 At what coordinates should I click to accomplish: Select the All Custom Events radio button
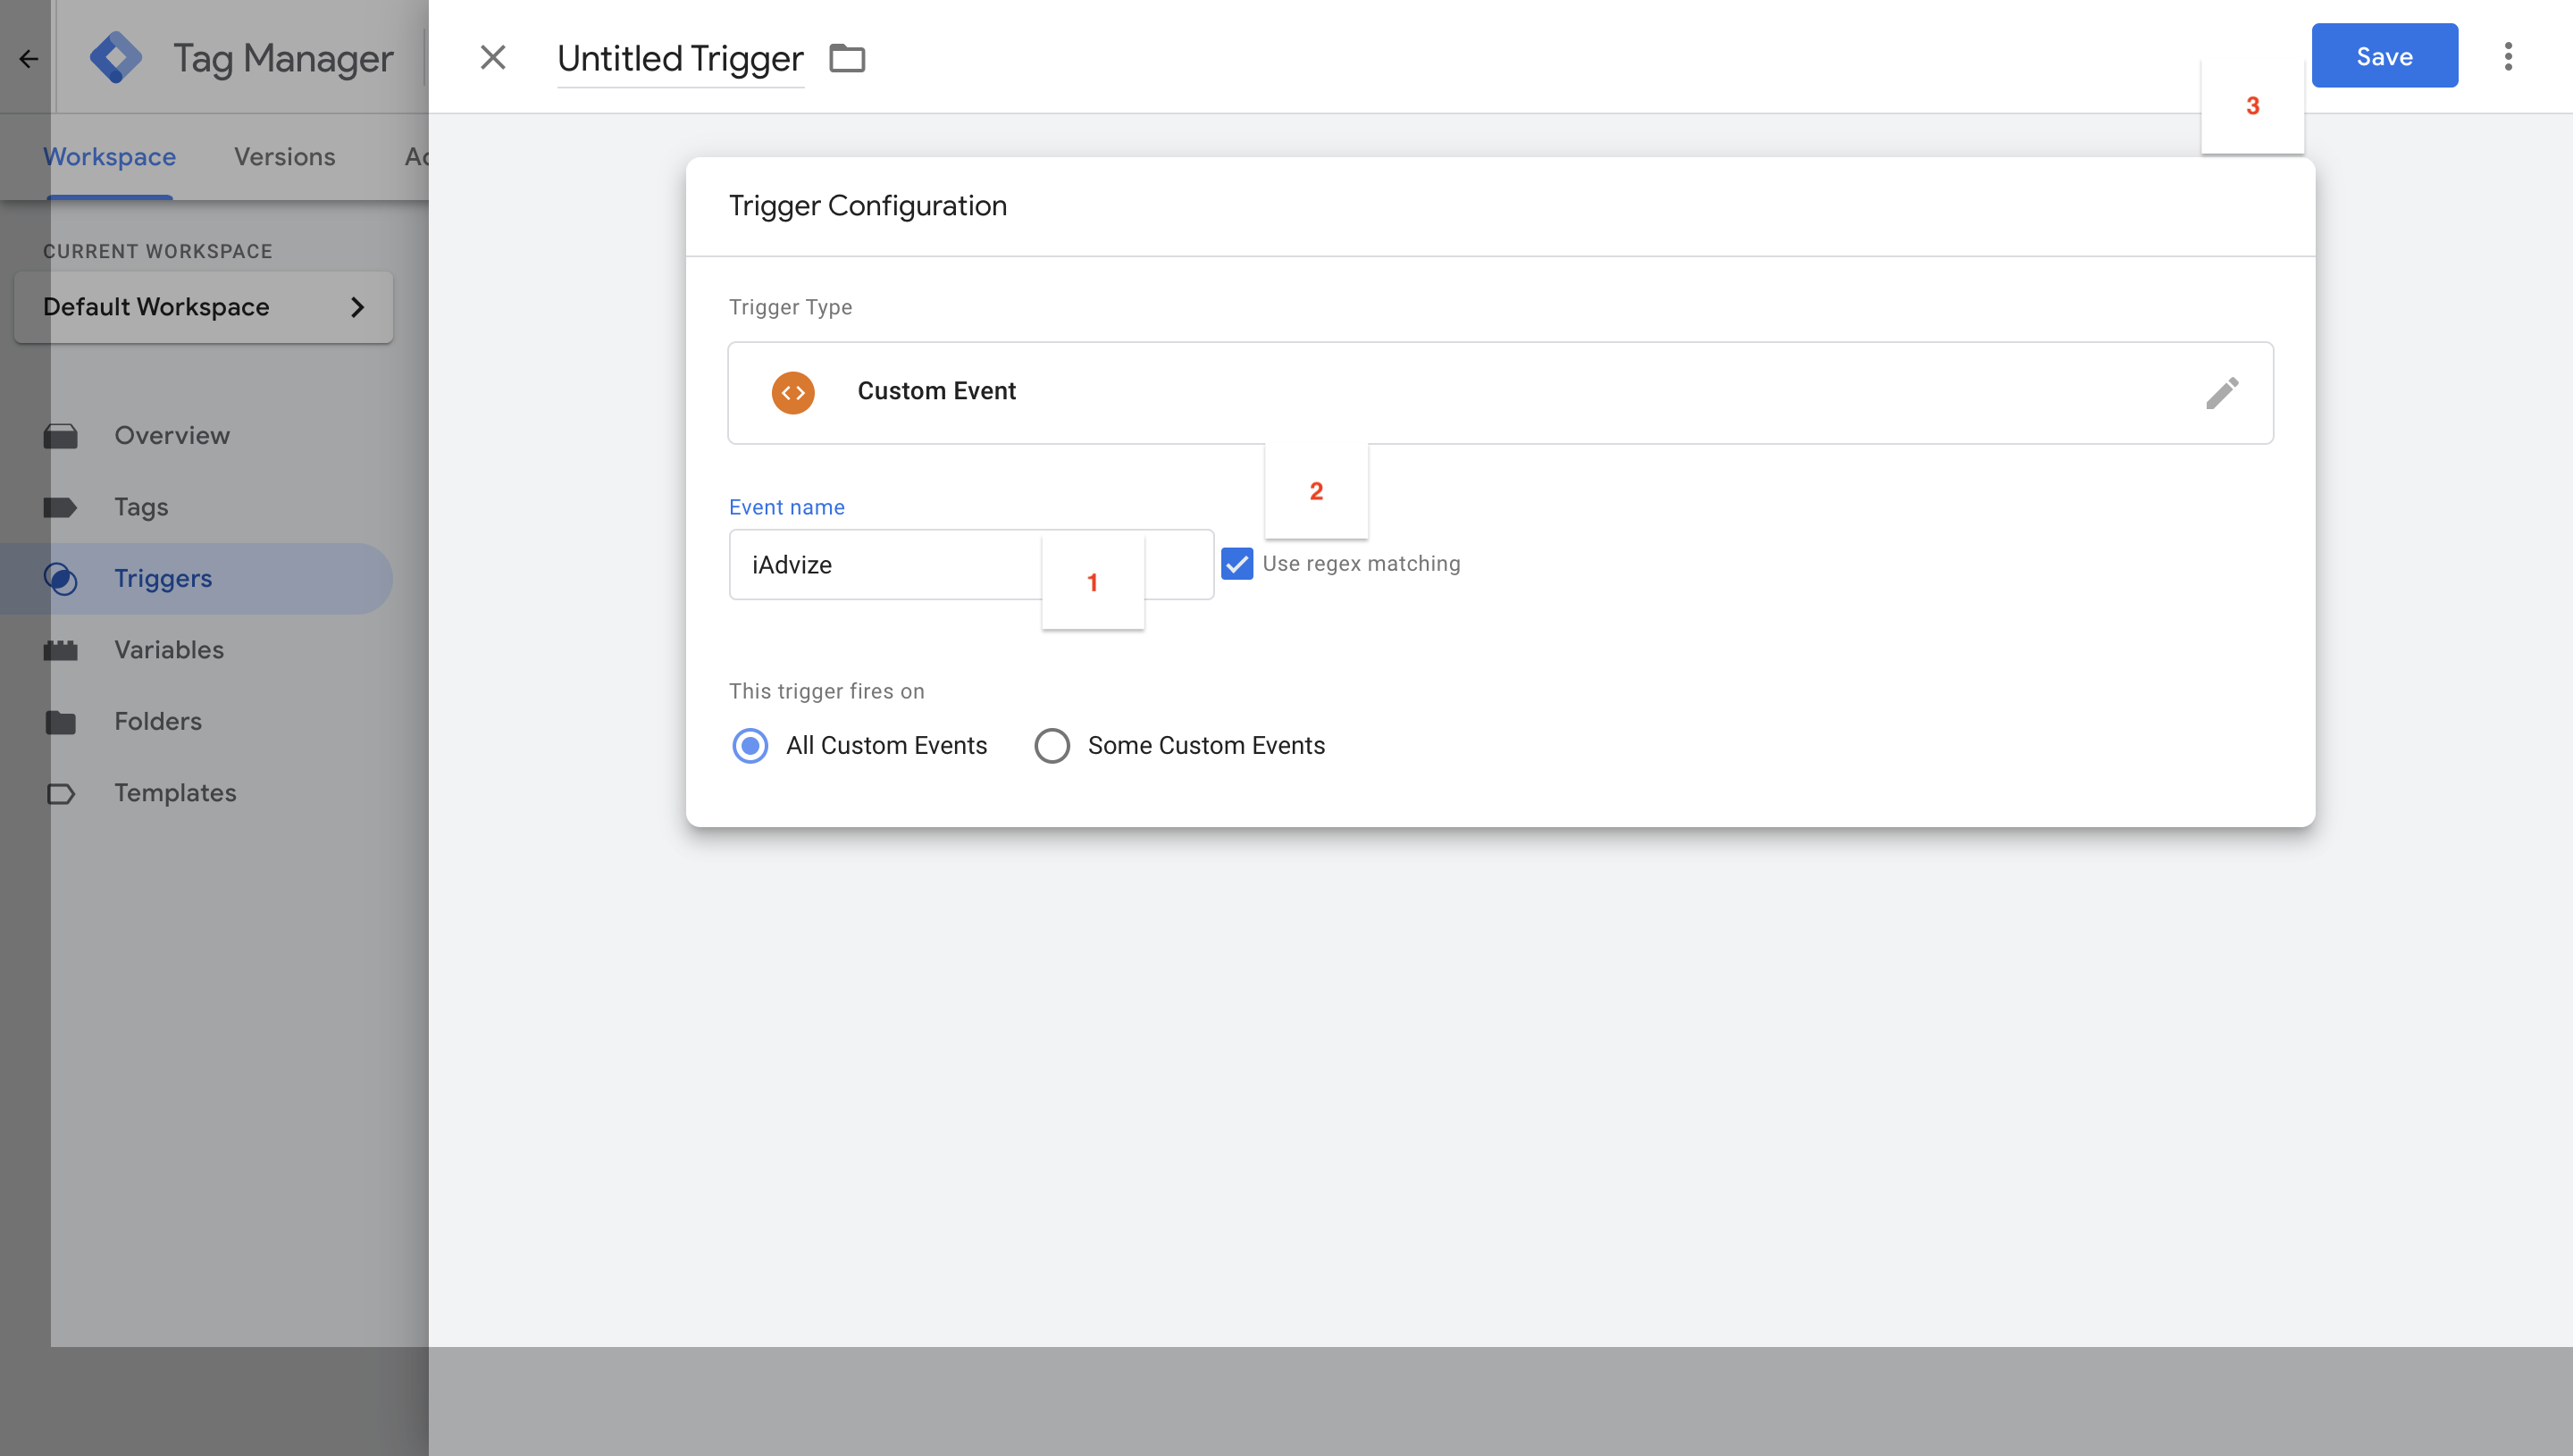[x=750, y=745]
